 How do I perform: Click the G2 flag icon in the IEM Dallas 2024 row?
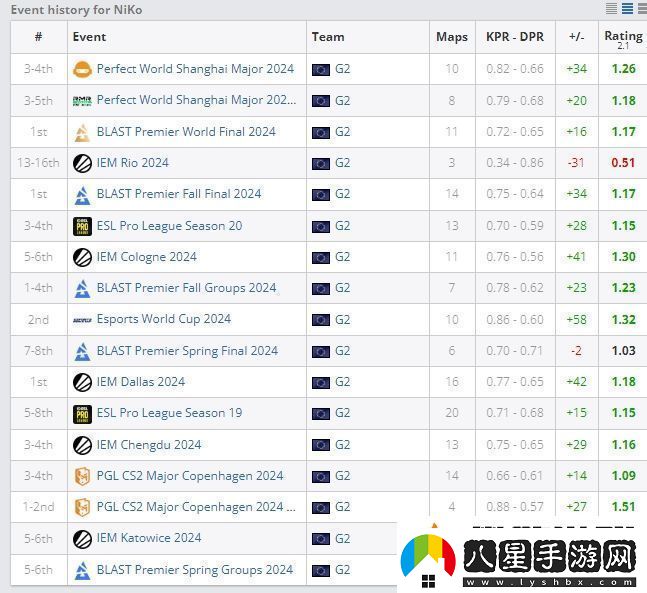pos(321,383)
